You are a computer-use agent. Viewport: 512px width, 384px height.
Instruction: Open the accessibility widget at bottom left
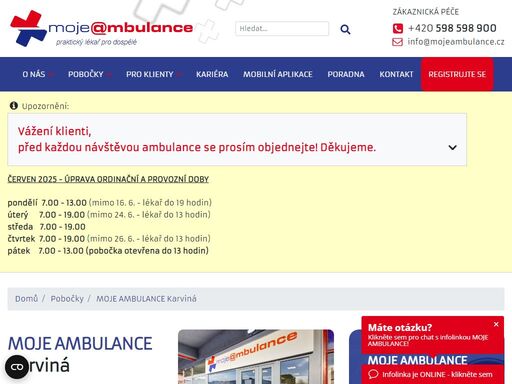point(17,367)
